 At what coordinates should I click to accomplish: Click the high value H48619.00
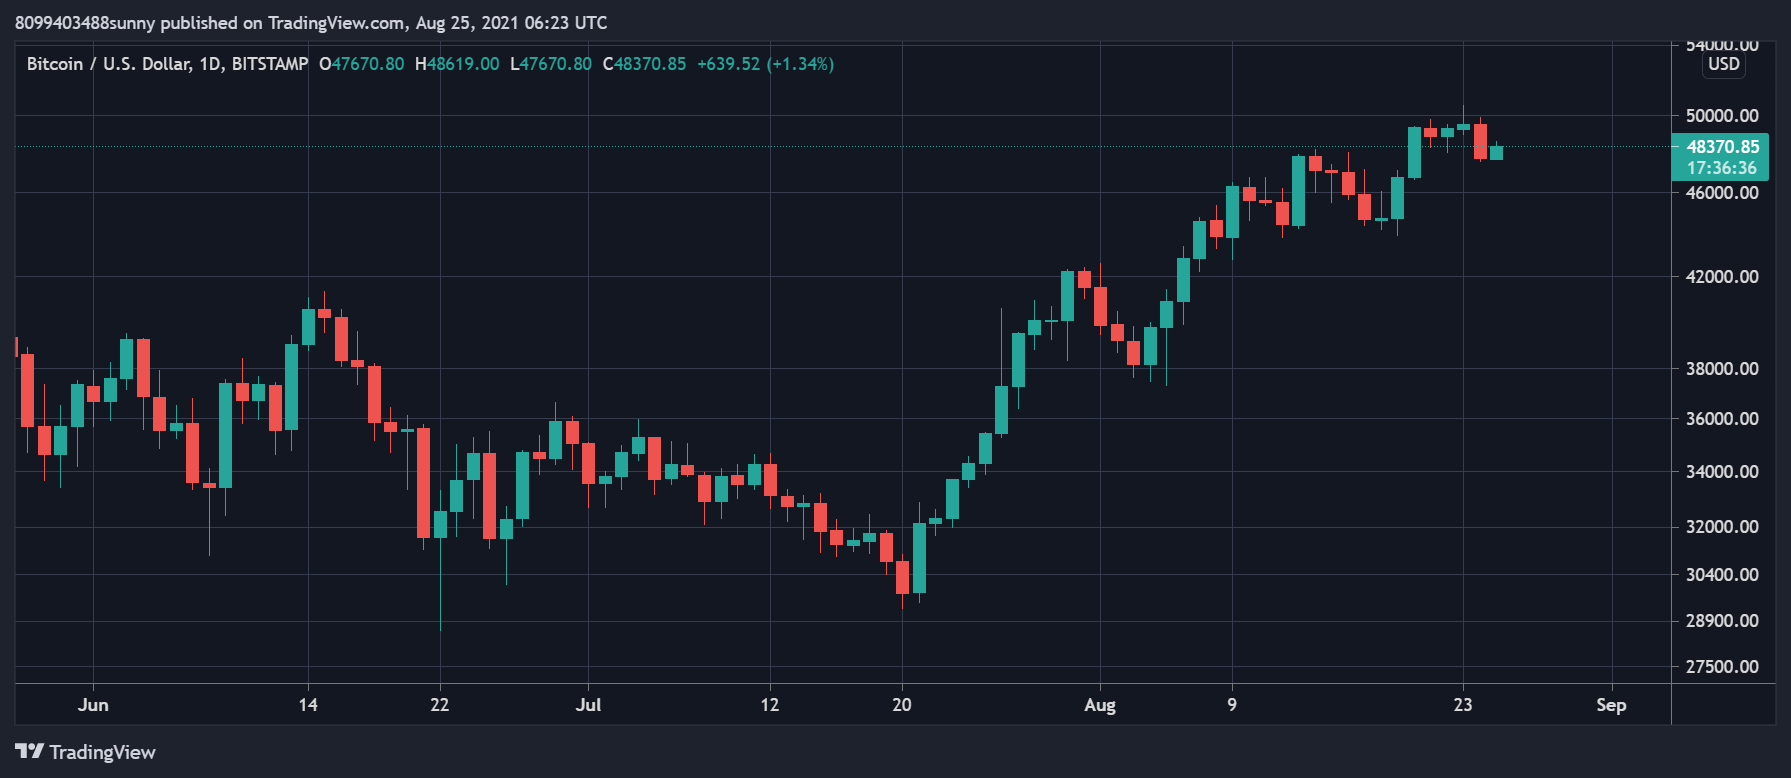coord(457,64)
